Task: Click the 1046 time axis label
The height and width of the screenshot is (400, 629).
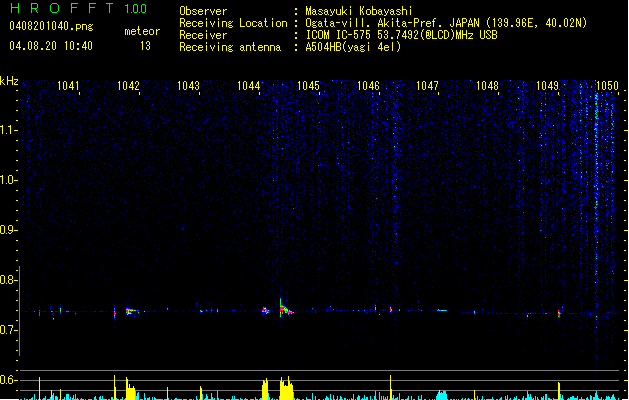Action: tap(368, 86)
